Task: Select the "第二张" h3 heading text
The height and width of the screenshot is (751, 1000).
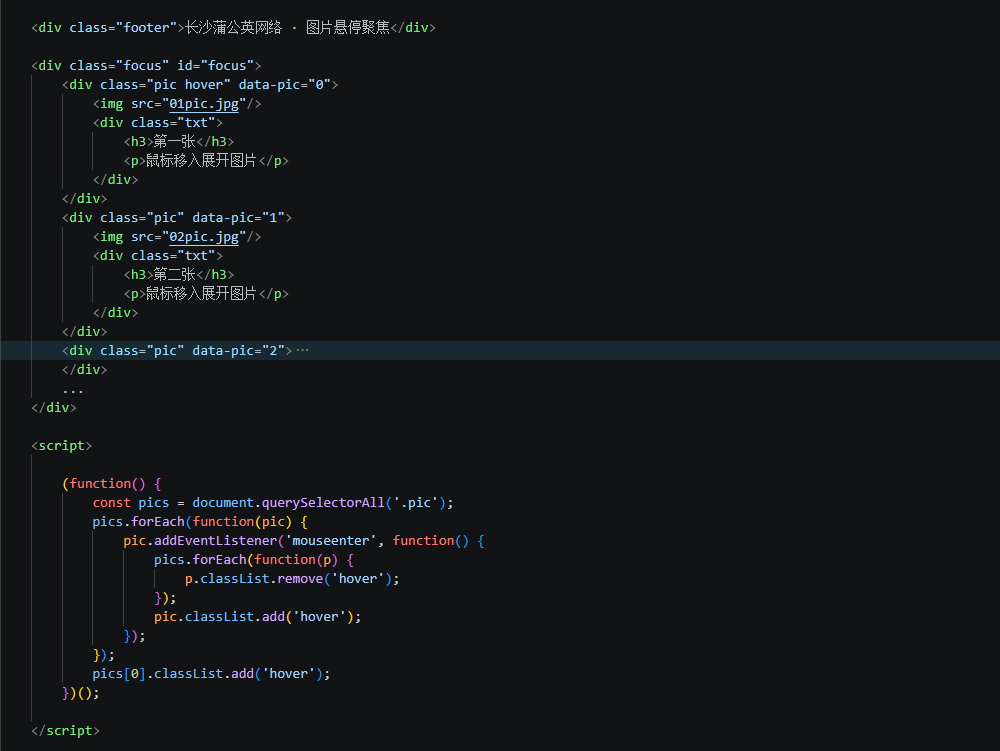Action: (x=174, y=274)
